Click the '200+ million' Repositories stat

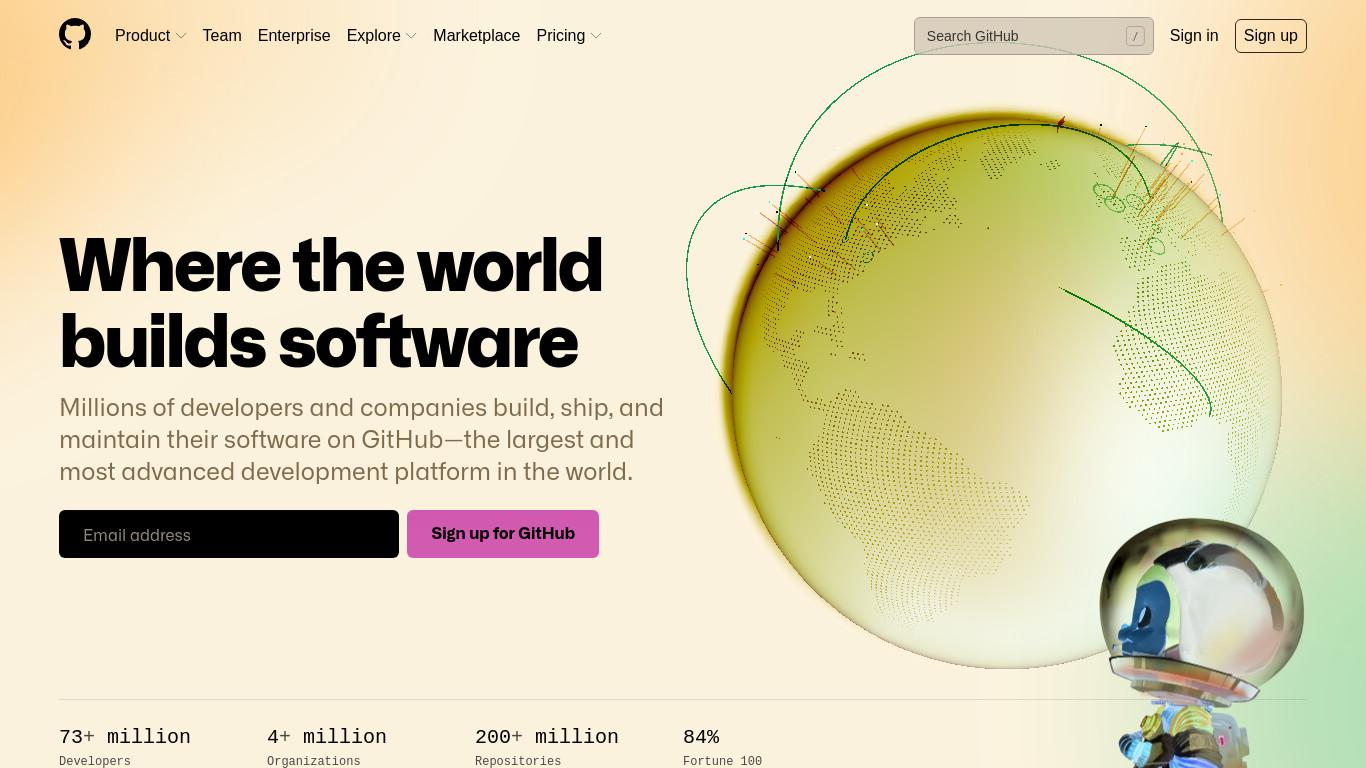(547, 746)
